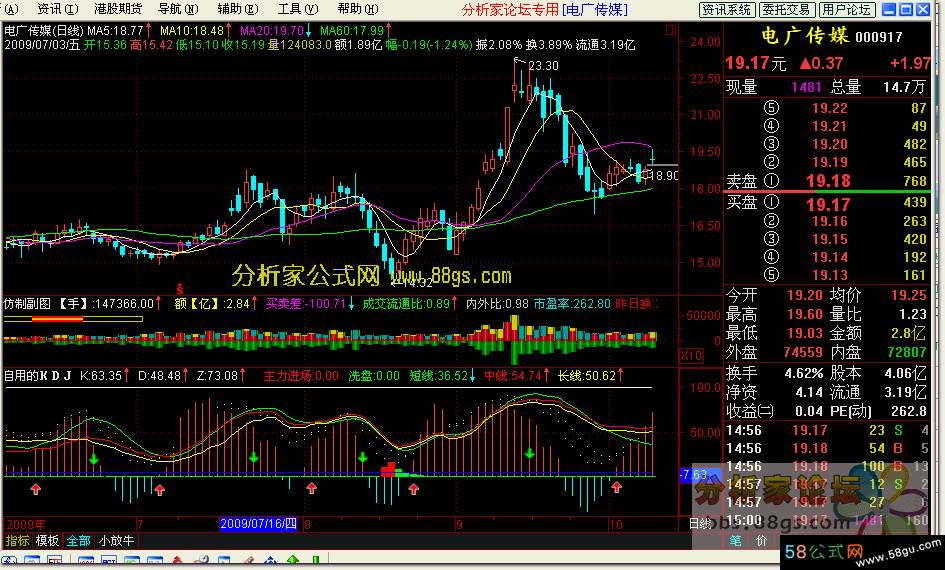The width and height of the screenshot is (945, 570).
Task: Click the 洗盘:0.00 label
Action: pyautogui.click(x=374, y=376)
